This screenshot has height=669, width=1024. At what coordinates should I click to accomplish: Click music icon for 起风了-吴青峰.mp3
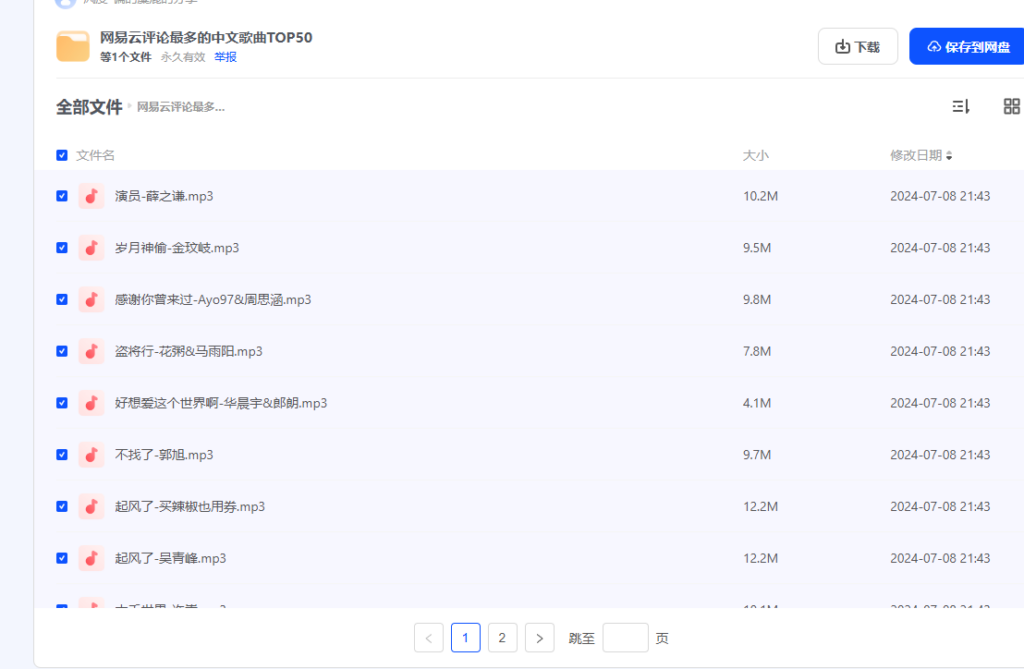pyautogui.click(x=91, y=558)
